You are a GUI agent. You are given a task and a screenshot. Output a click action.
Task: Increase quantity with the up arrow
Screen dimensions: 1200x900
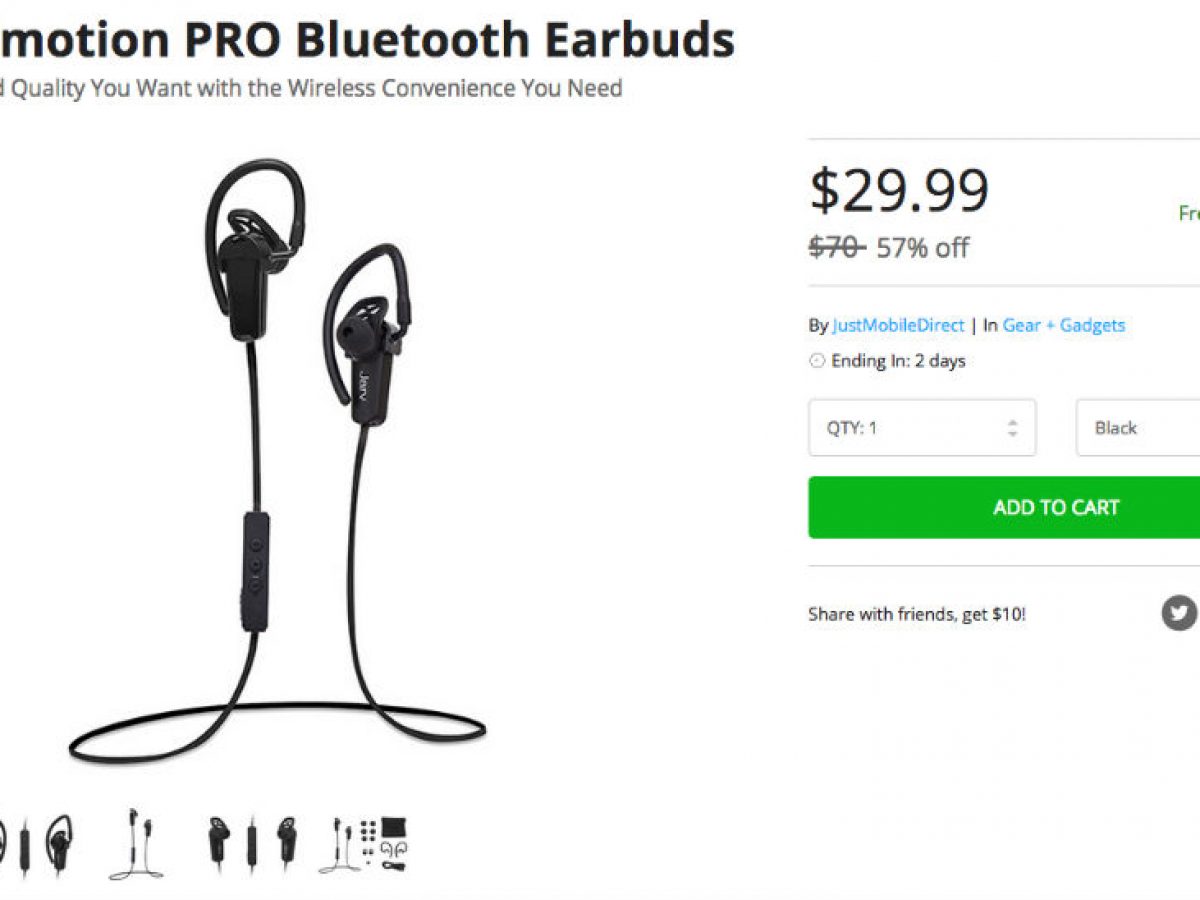click(x=1012, y=421)
